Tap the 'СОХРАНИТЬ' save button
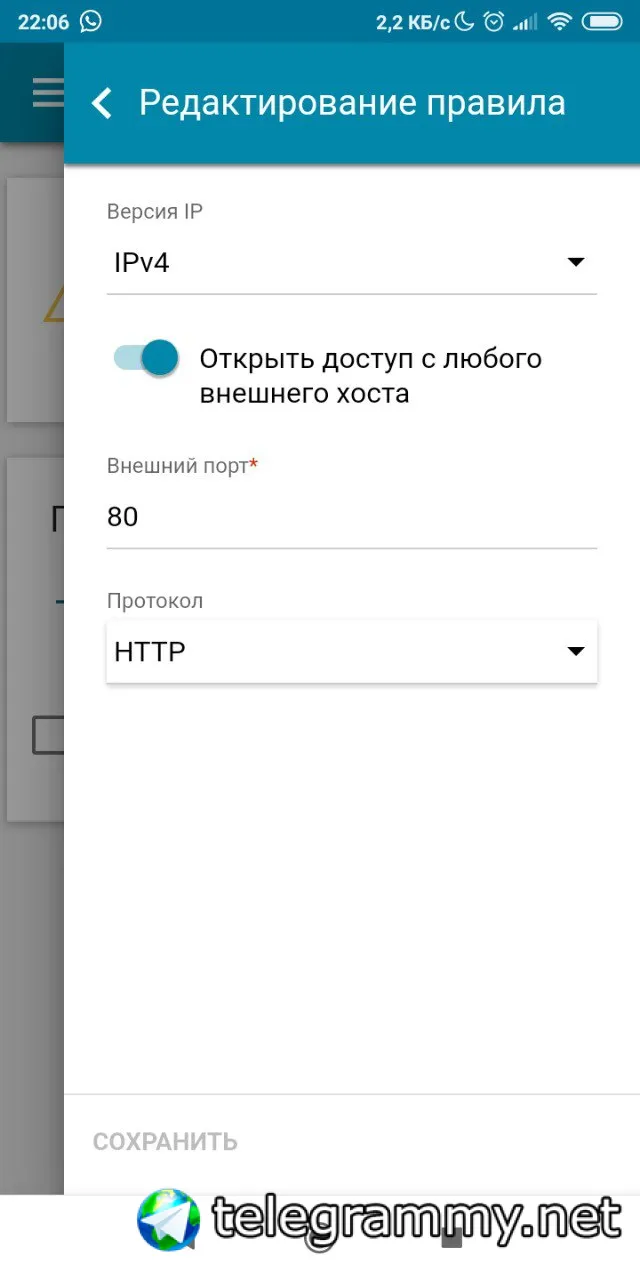Screen dimensions: 640x1280 coord(165,1142)
